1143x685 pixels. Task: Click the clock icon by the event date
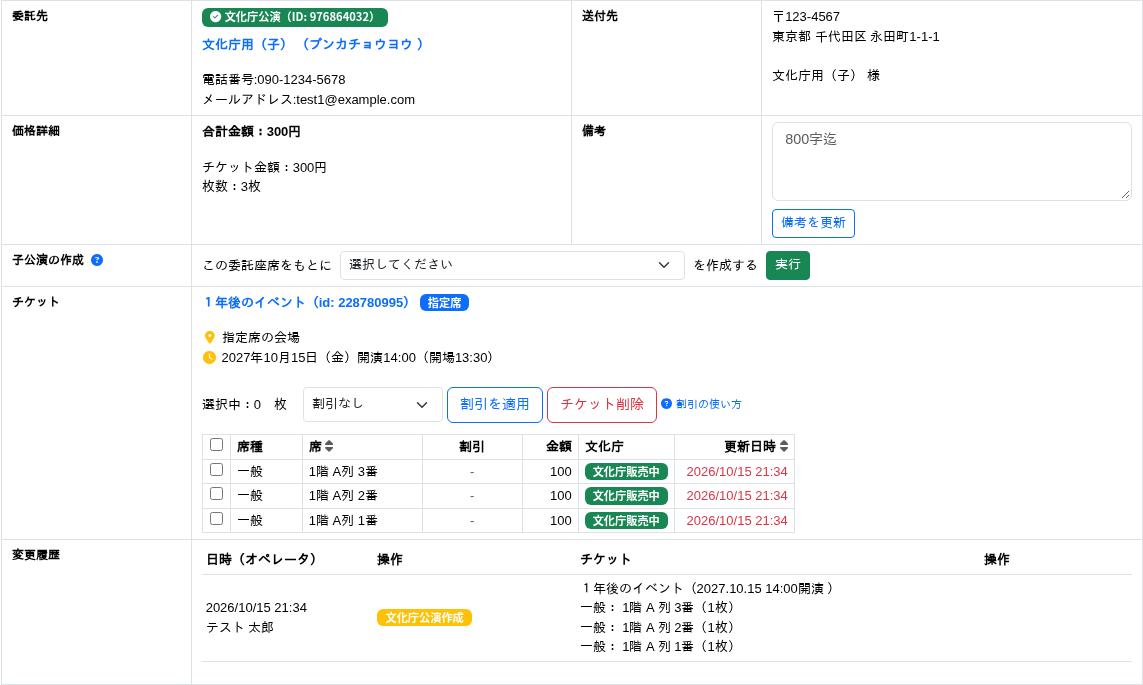tap(209, 357)
